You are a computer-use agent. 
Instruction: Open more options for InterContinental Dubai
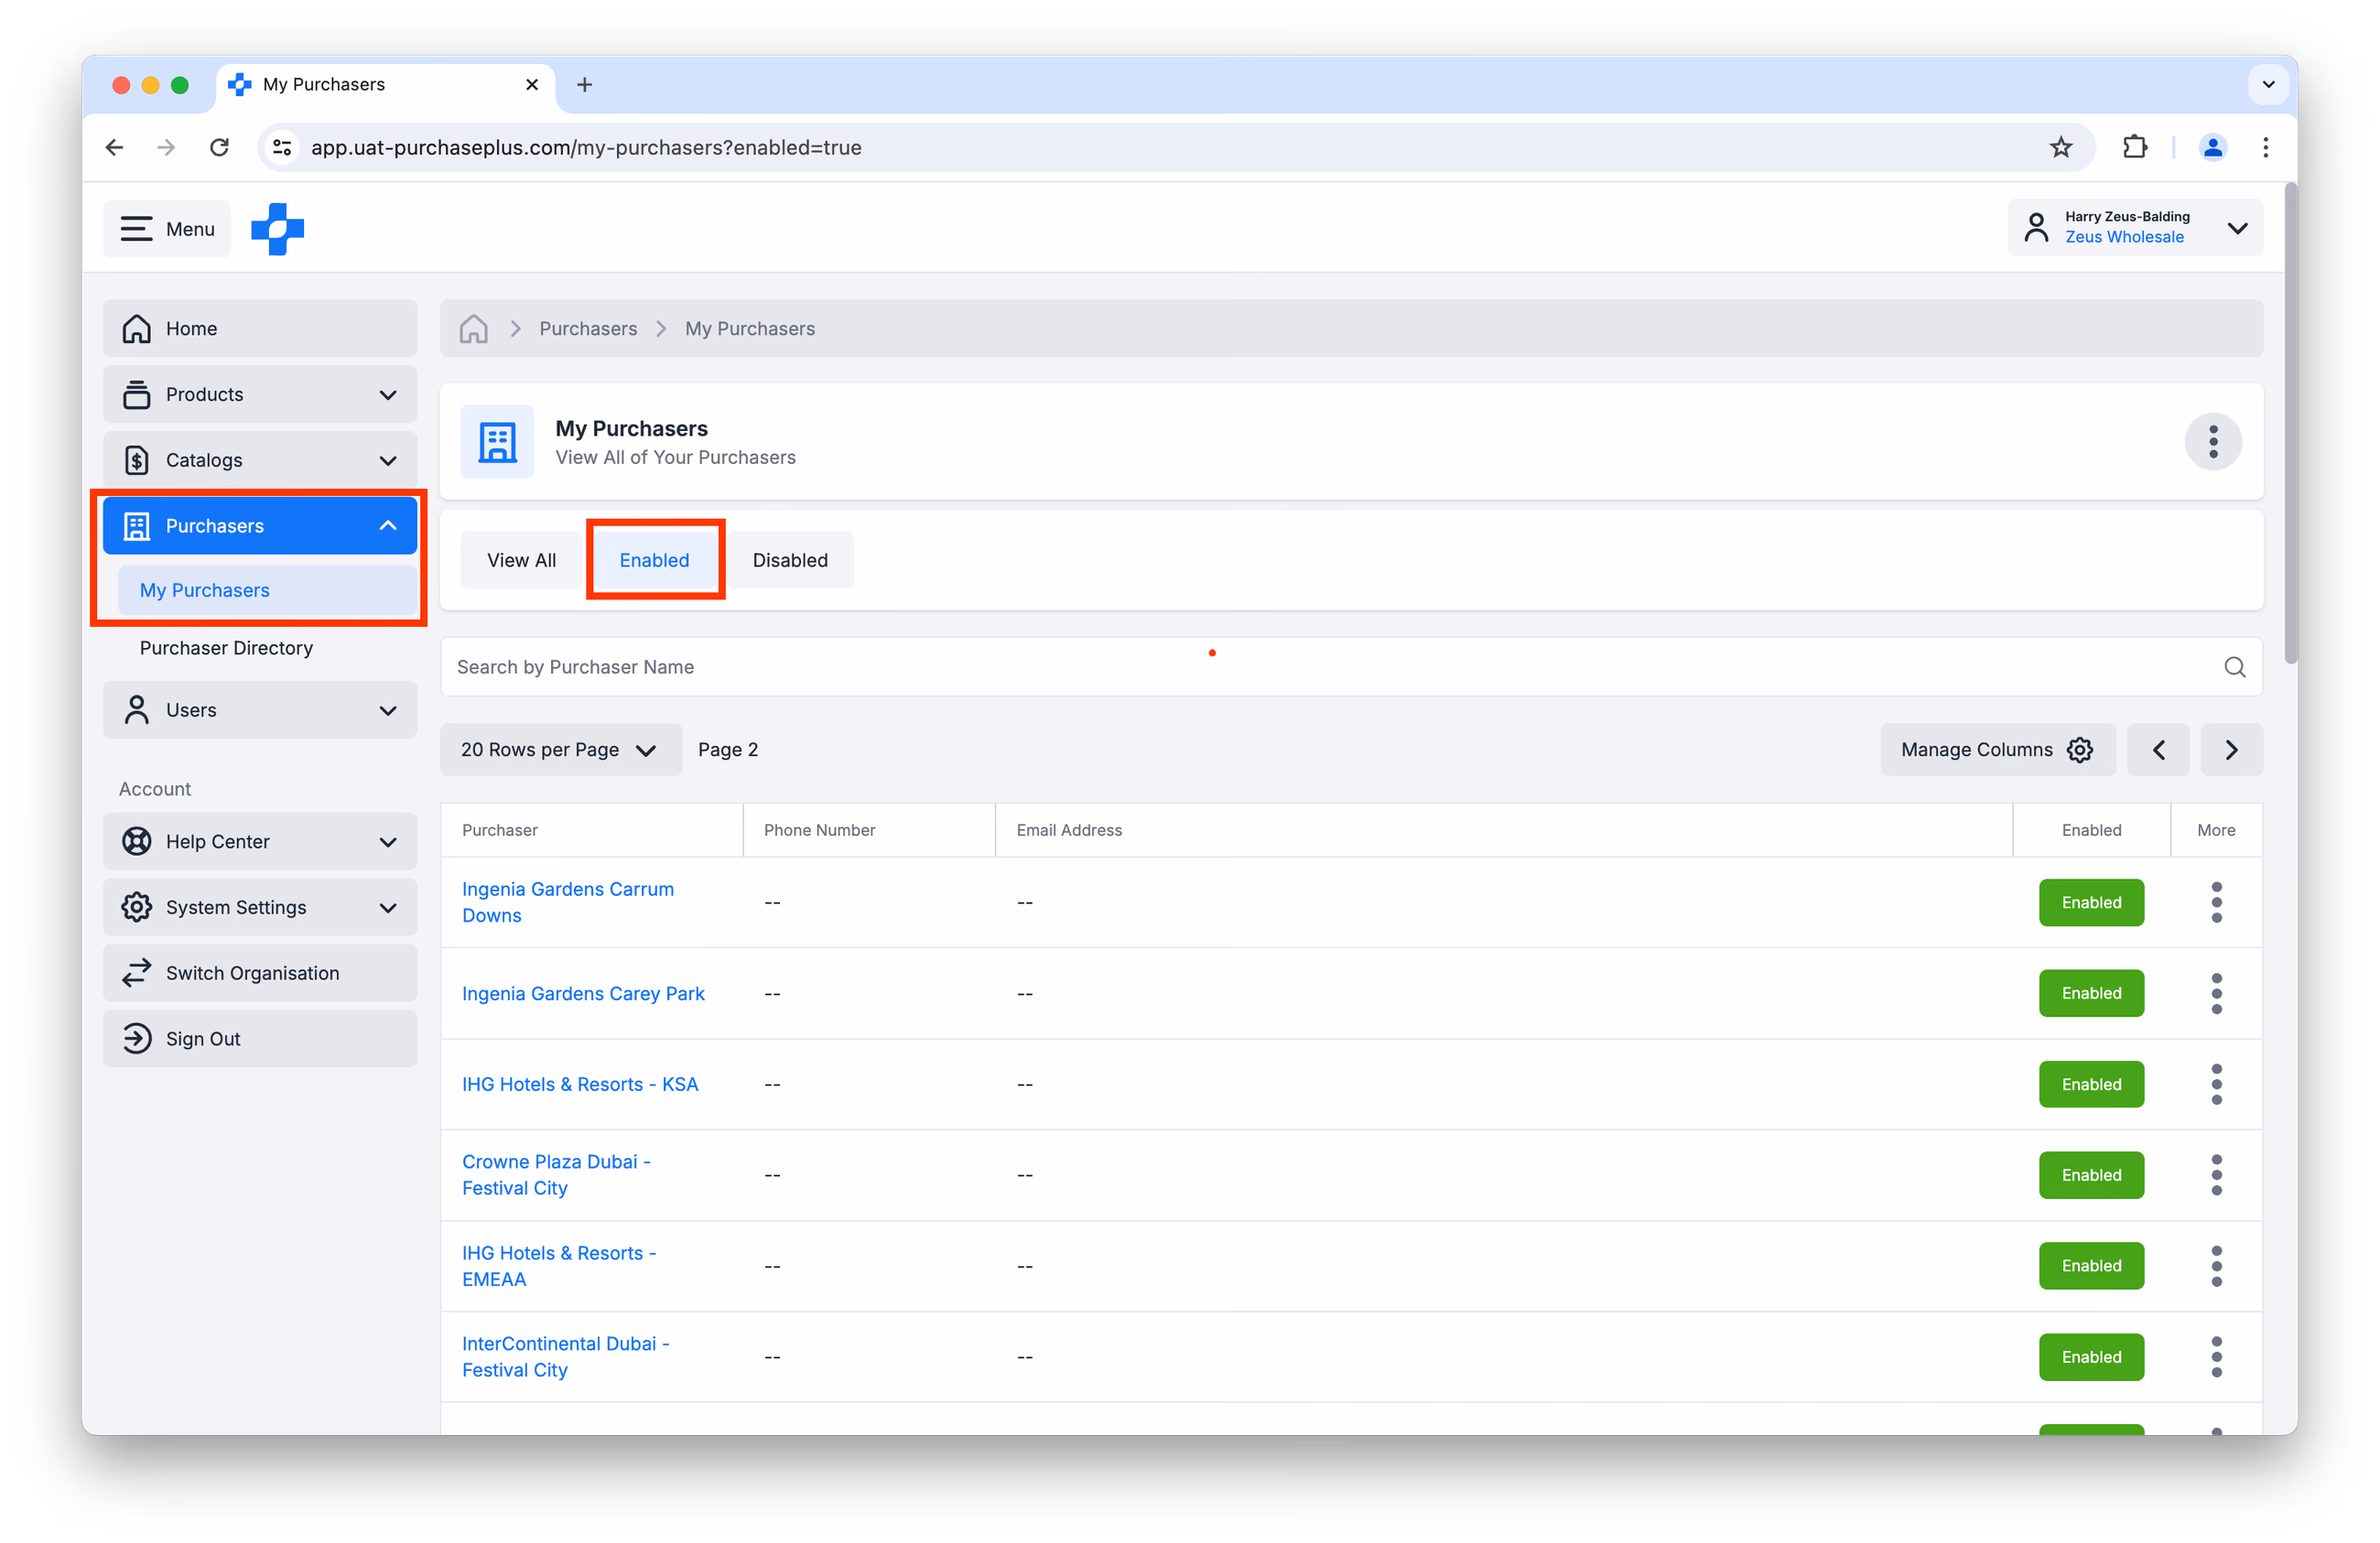click(x=2216, y=1357)
